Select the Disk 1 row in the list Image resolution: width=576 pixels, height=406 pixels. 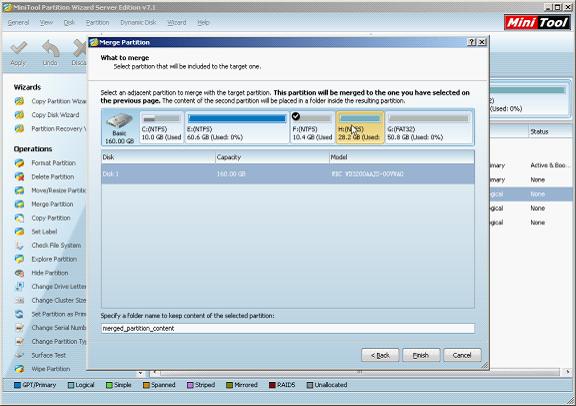point(288,174)
